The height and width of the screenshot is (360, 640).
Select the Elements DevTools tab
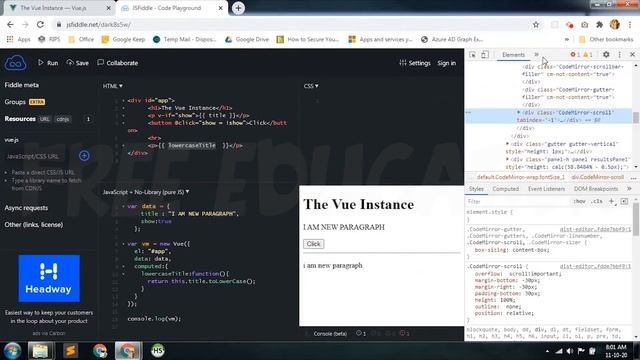513,55
